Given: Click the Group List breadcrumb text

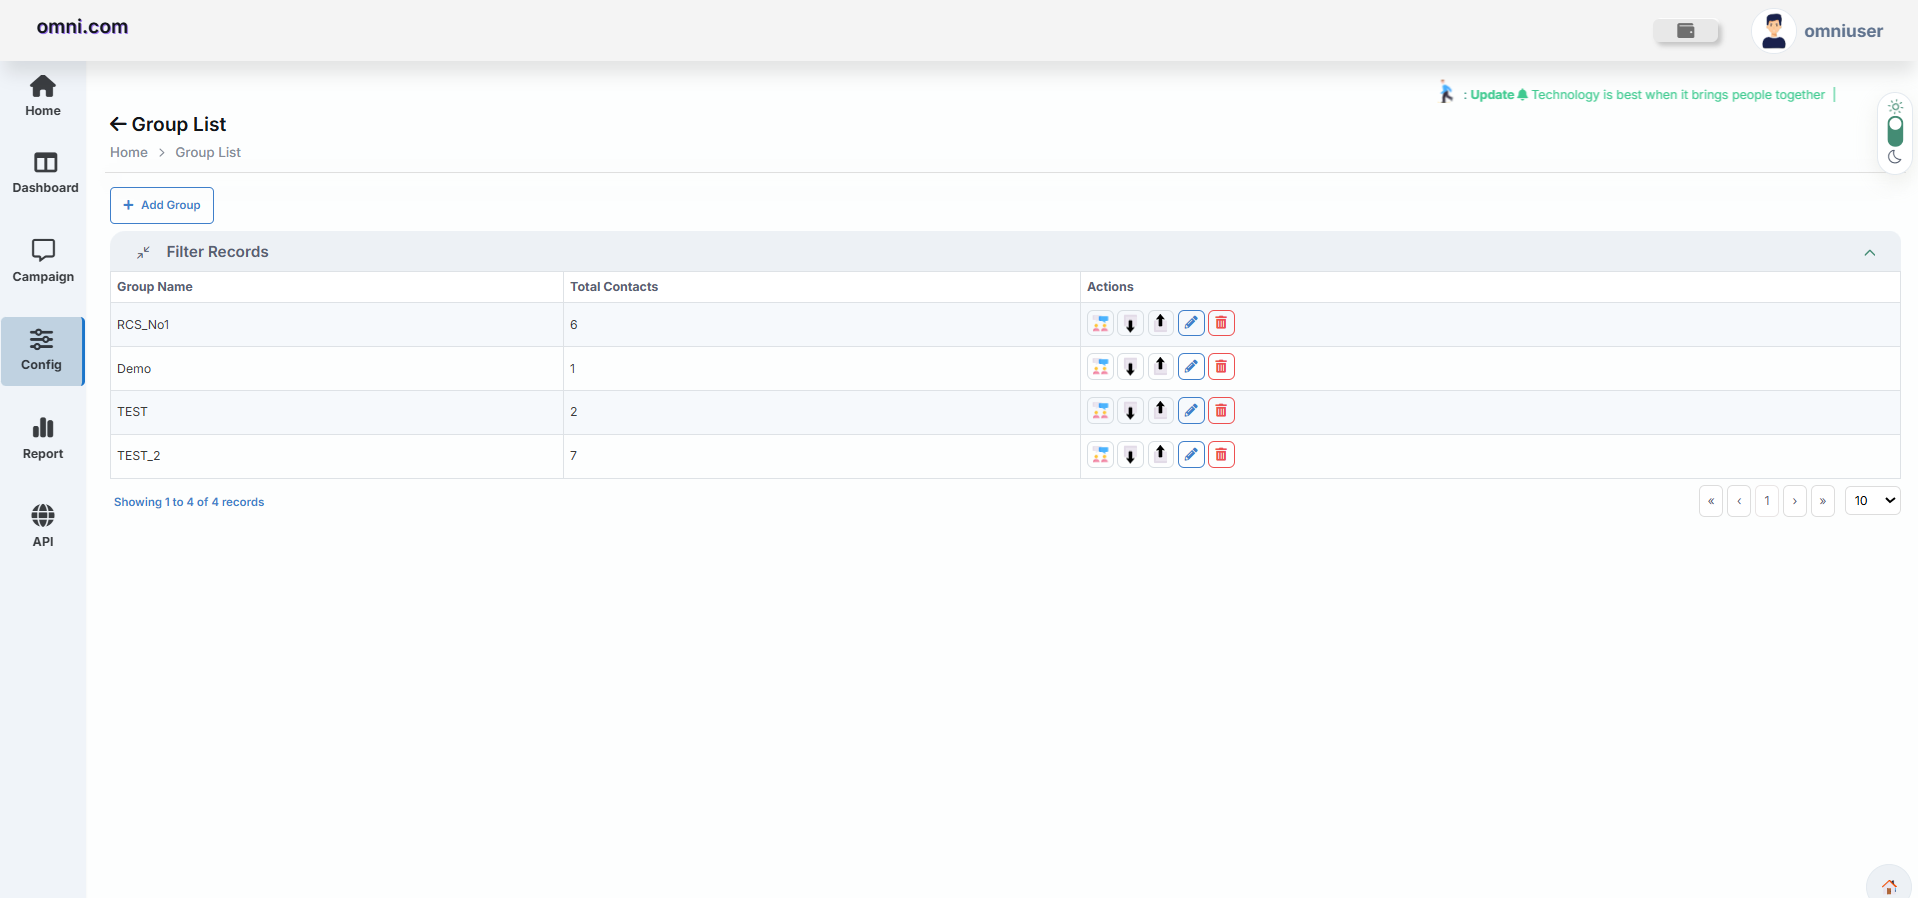Looking at the screenshot, I should point(208,152).
